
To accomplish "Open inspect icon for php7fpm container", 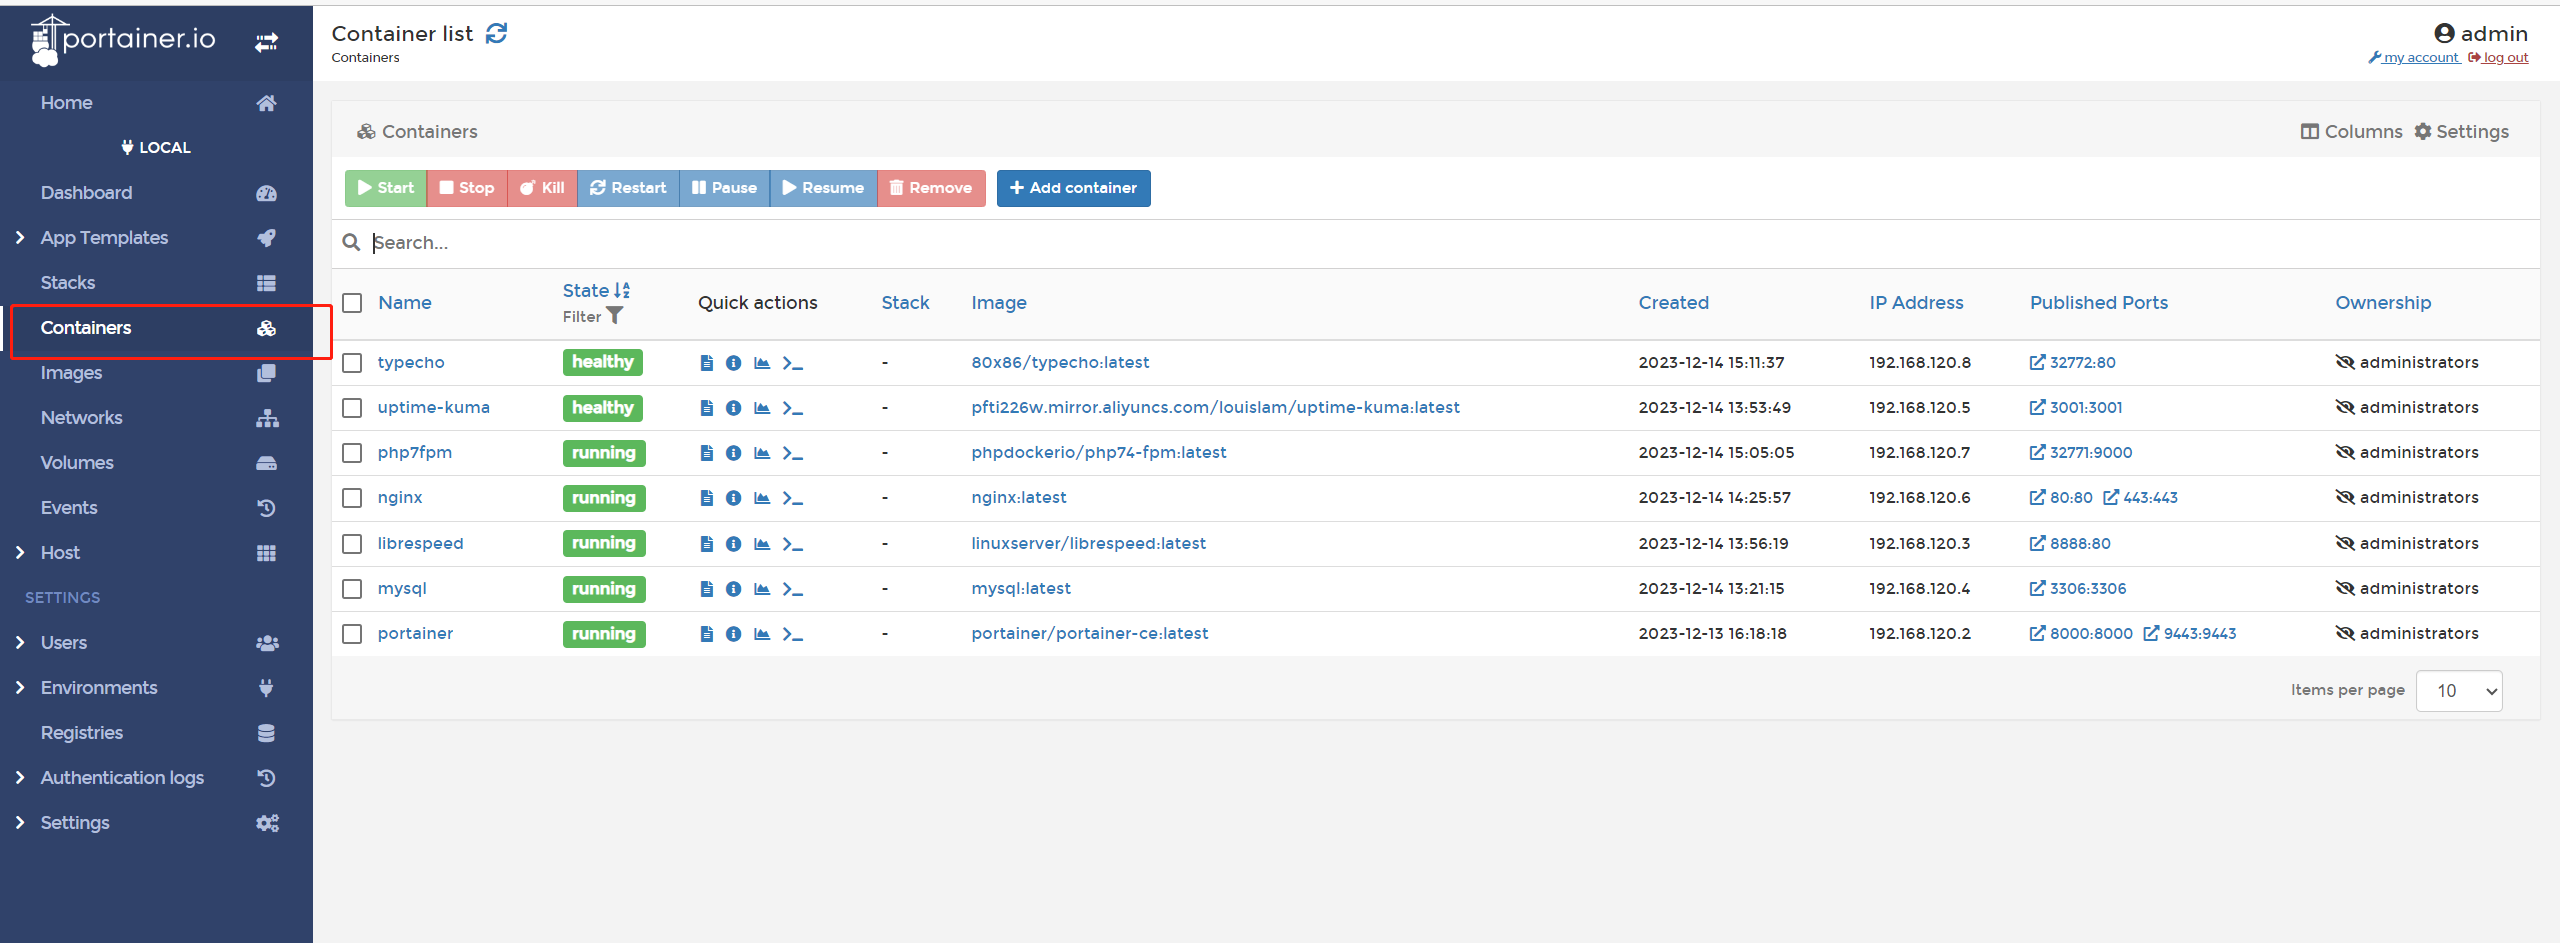I will point(733,453).
